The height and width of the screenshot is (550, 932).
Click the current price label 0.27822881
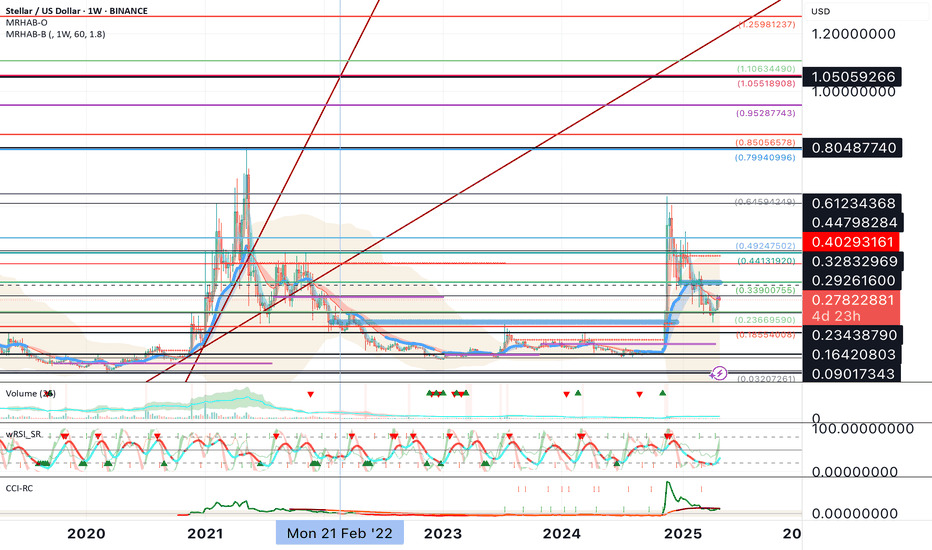[x=852, y=300]
